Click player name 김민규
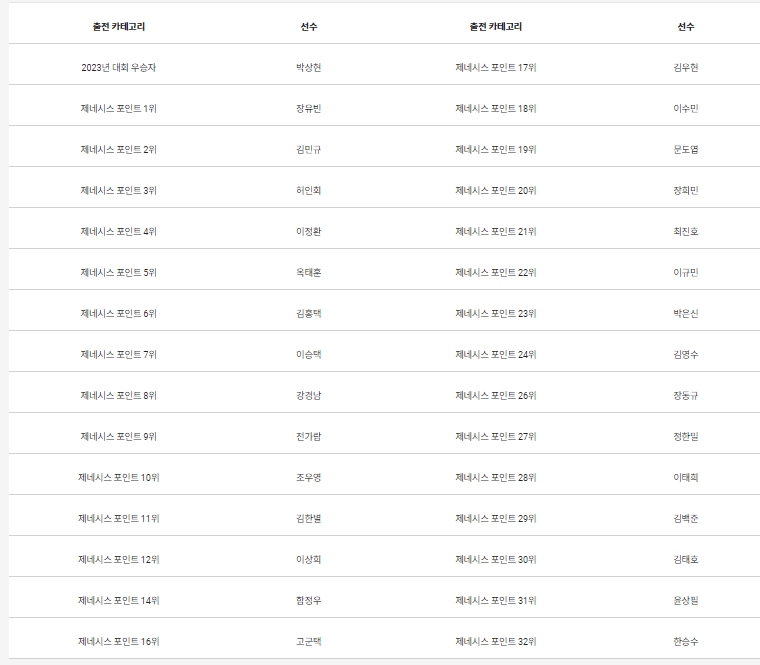 (x=309, y=149)
